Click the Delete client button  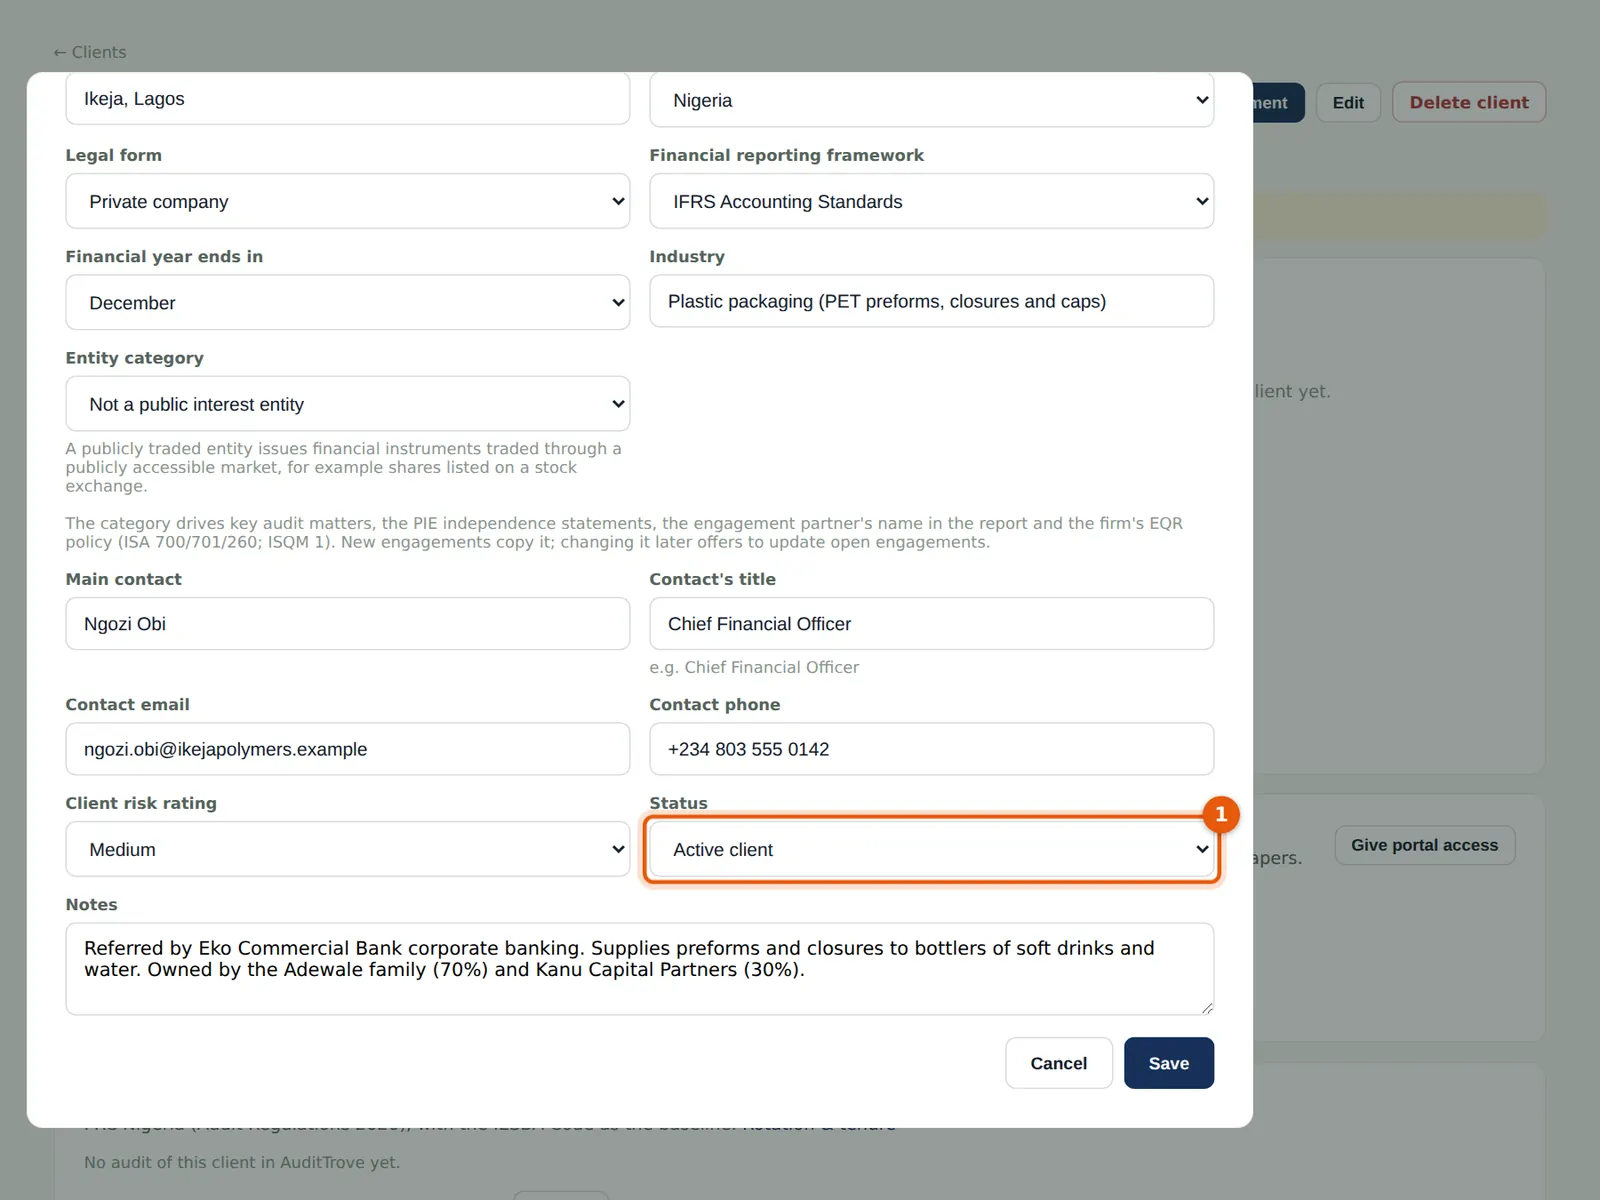pos(1468,102)
